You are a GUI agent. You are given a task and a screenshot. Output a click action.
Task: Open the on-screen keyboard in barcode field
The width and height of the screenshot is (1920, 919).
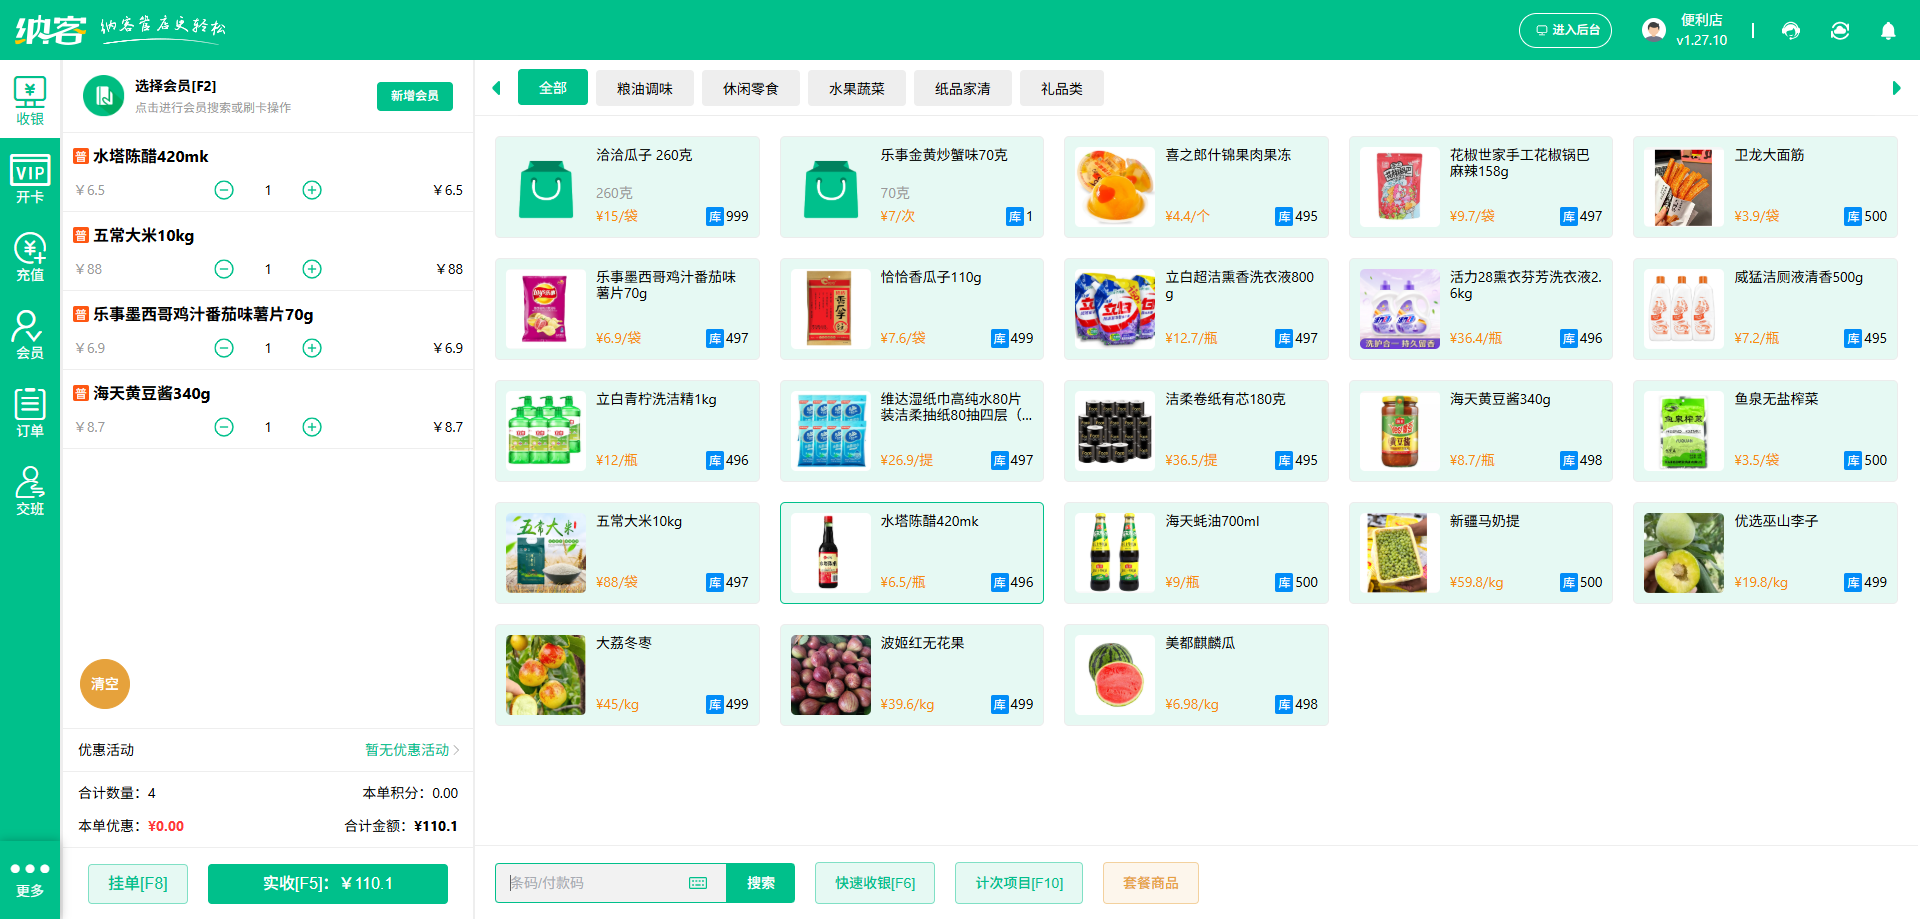tap(697, 883)
